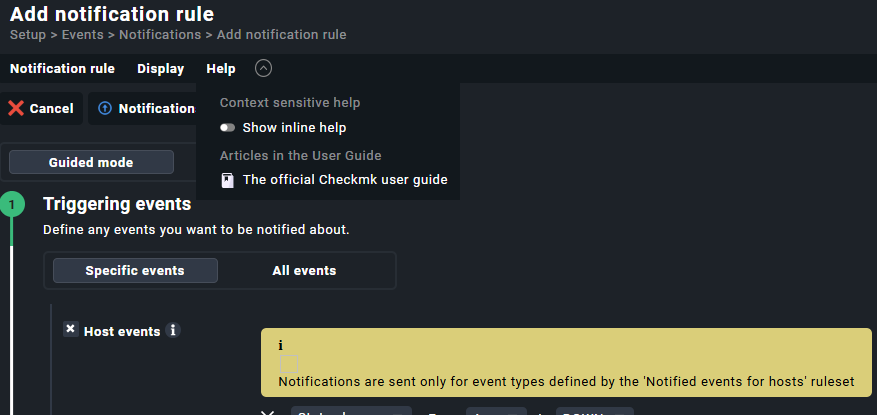Open The official Checkmk user guide
Viewport: 877px width, 415px height.
[x=344, y=180]
